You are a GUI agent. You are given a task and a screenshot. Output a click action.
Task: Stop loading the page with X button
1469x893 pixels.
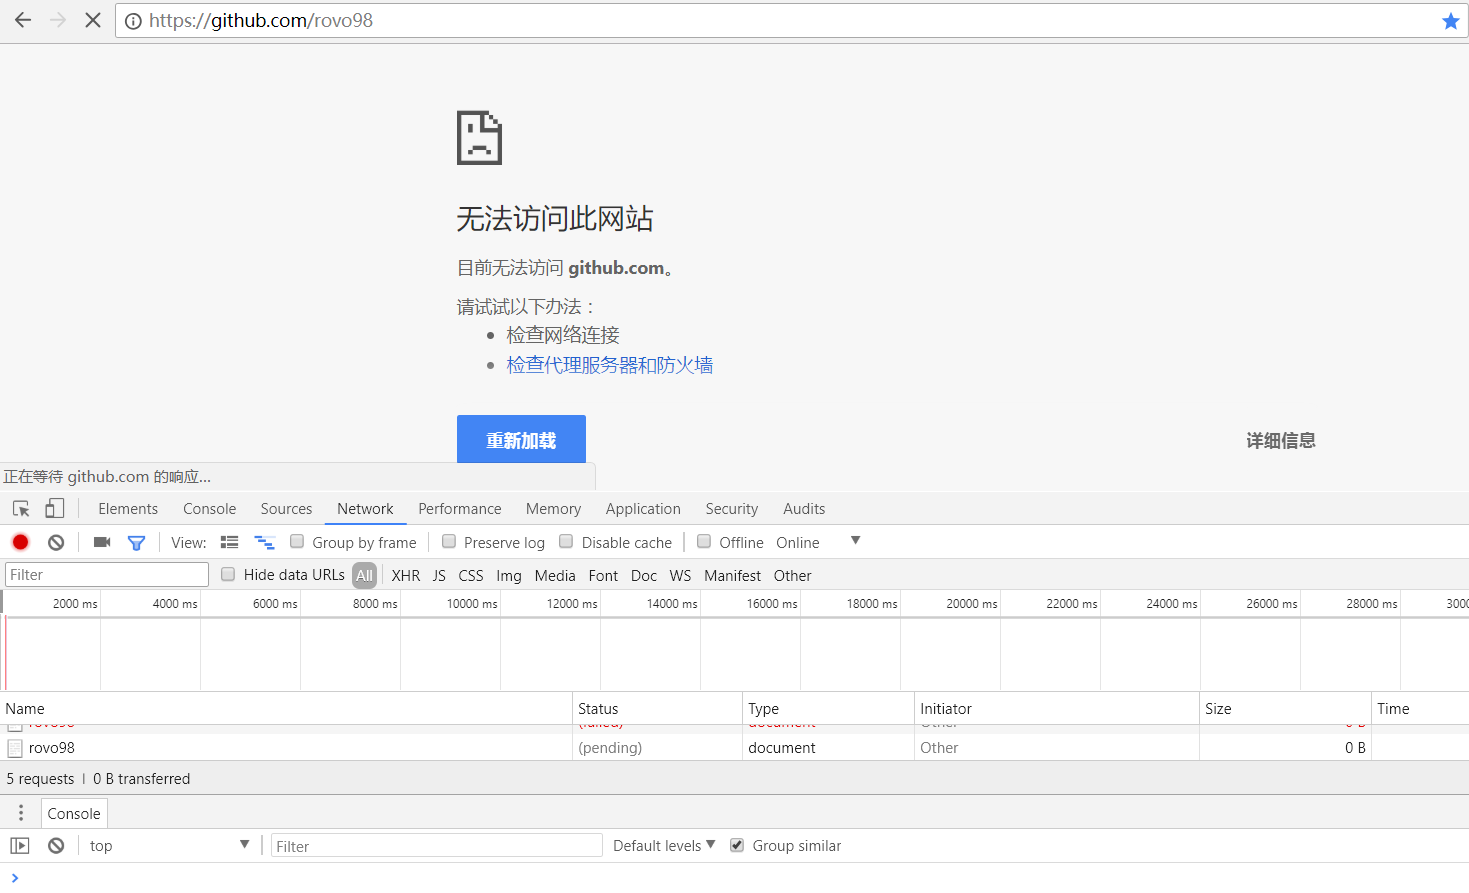93,20
